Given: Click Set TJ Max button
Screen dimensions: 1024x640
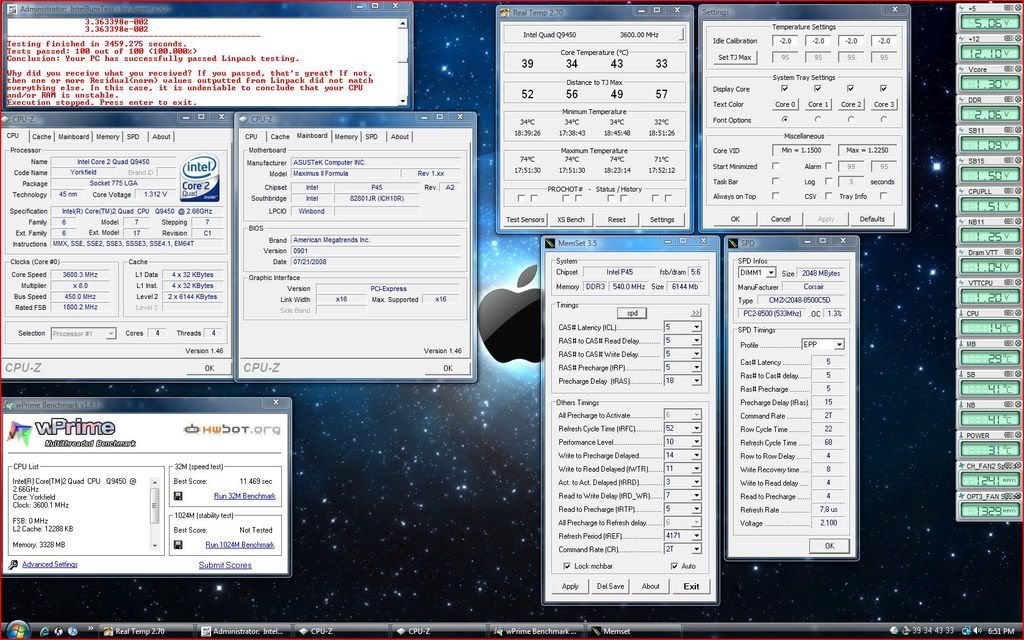Looking at the screenshot, I should pos(735,57).
